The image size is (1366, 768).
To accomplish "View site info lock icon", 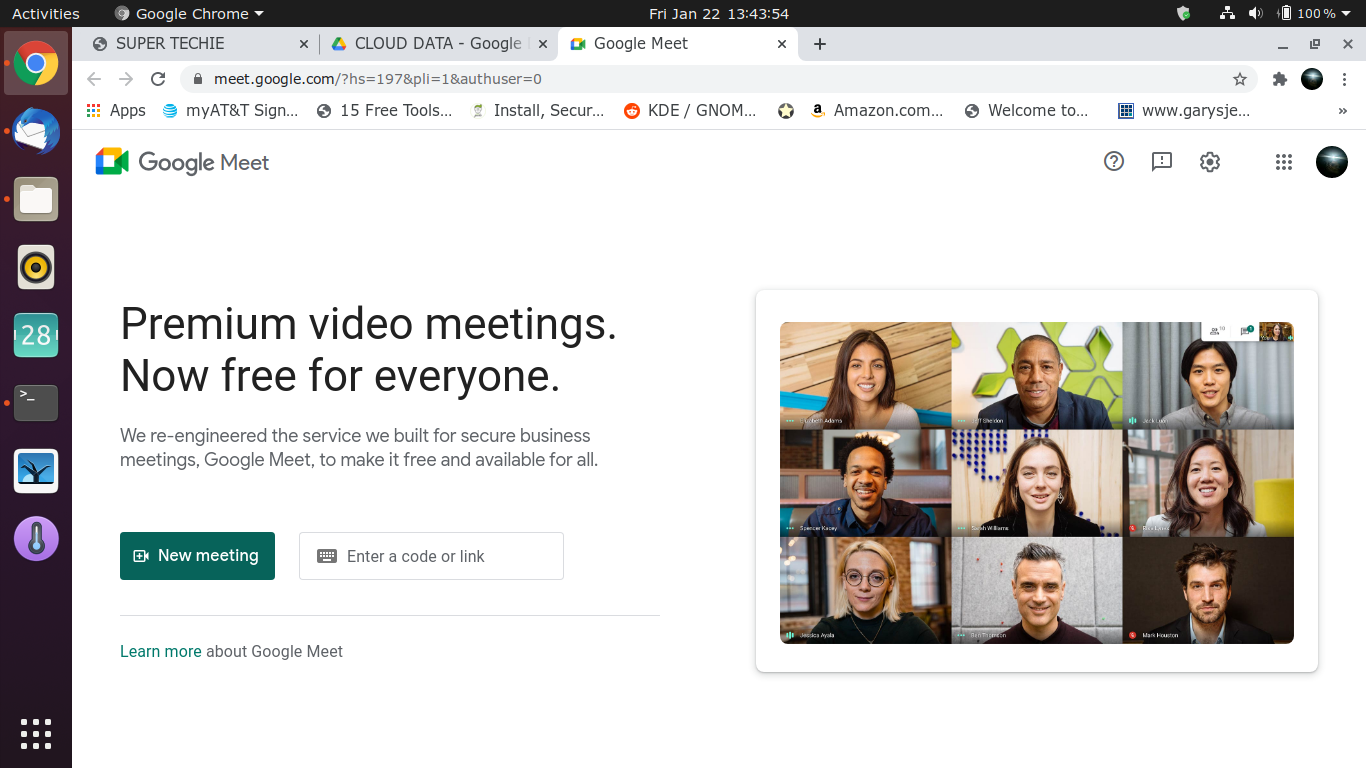I will (197, 79).
